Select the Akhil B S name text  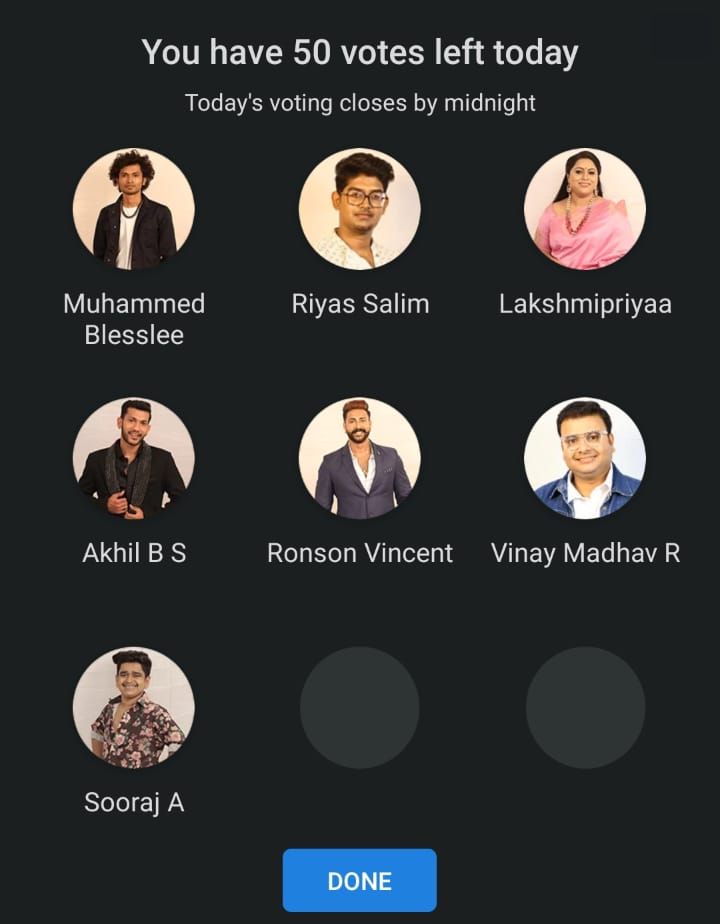click(x=134, y=553)
